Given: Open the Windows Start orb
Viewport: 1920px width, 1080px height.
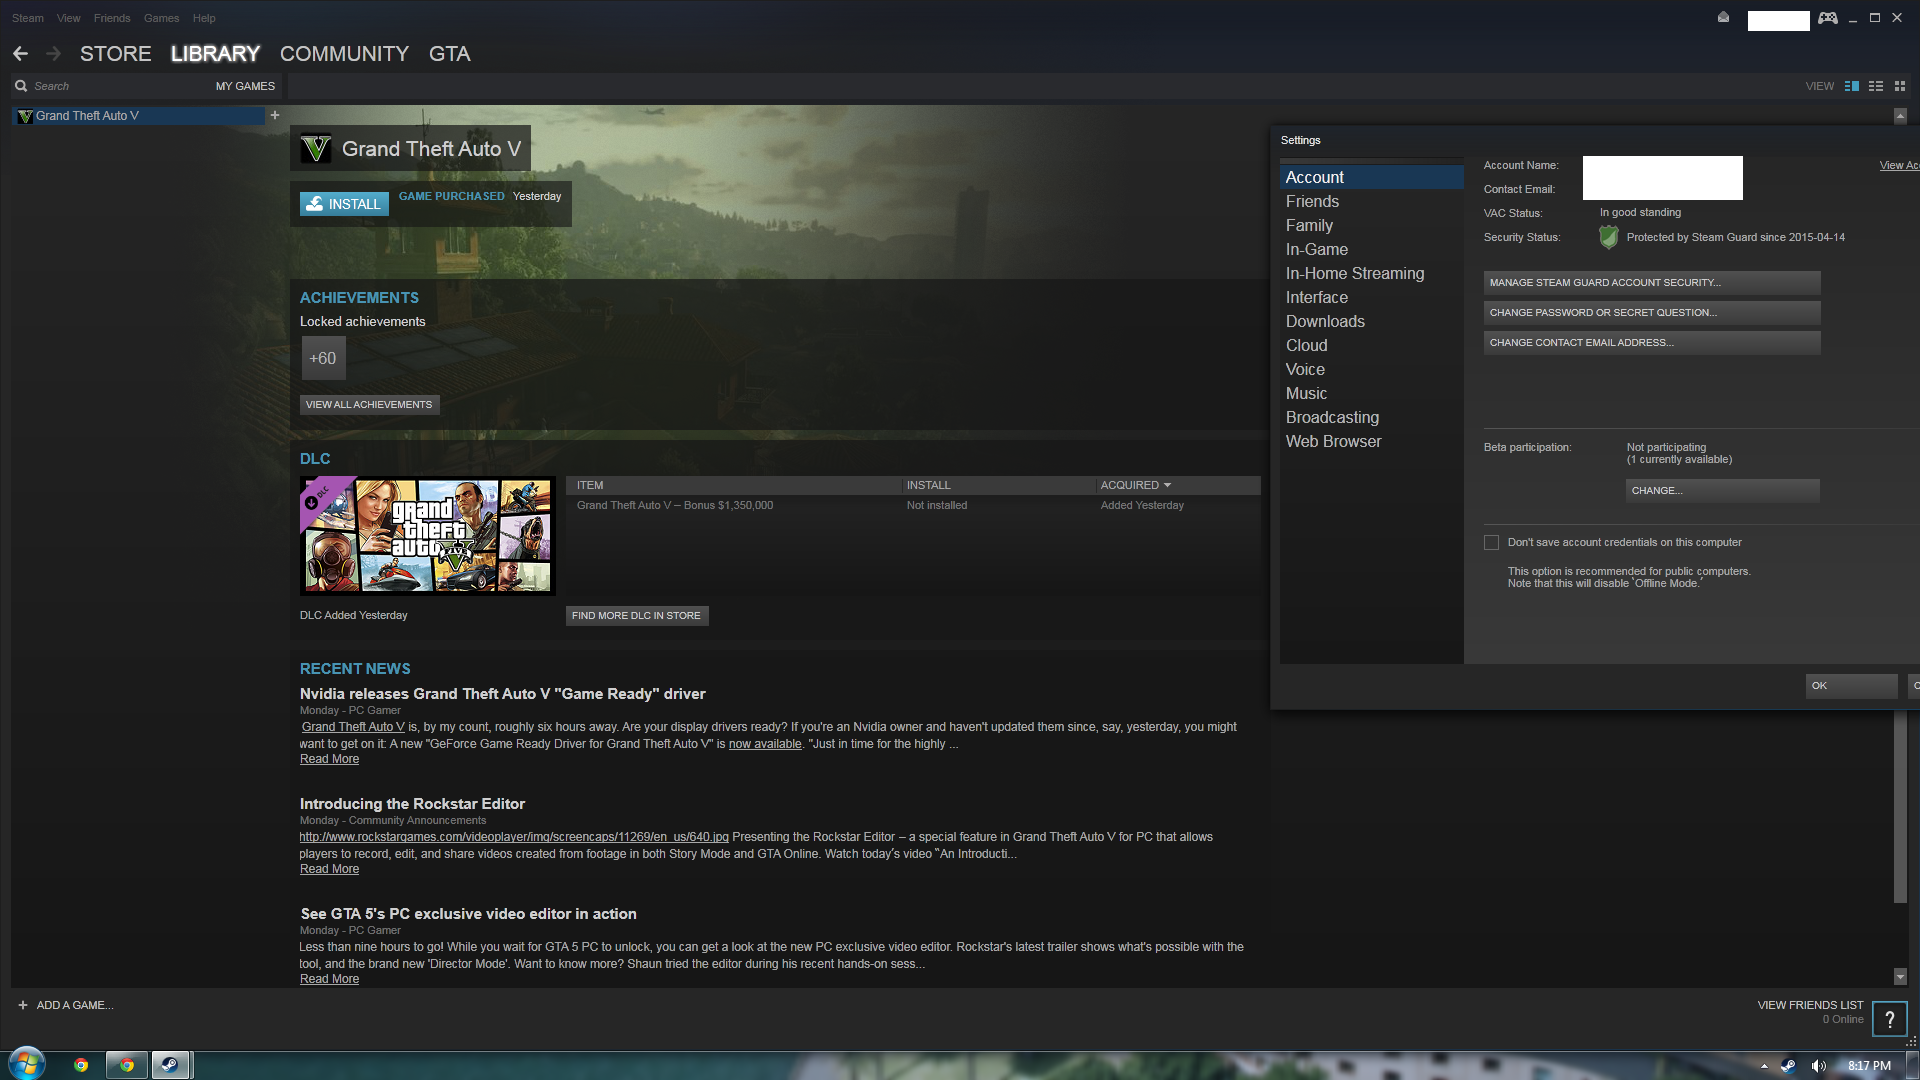Looking at the screenshot, I should pos(27,1064).
